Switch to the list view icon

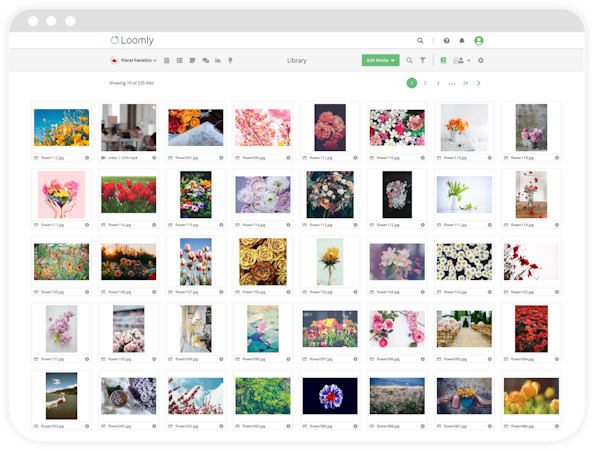(180, 60)
